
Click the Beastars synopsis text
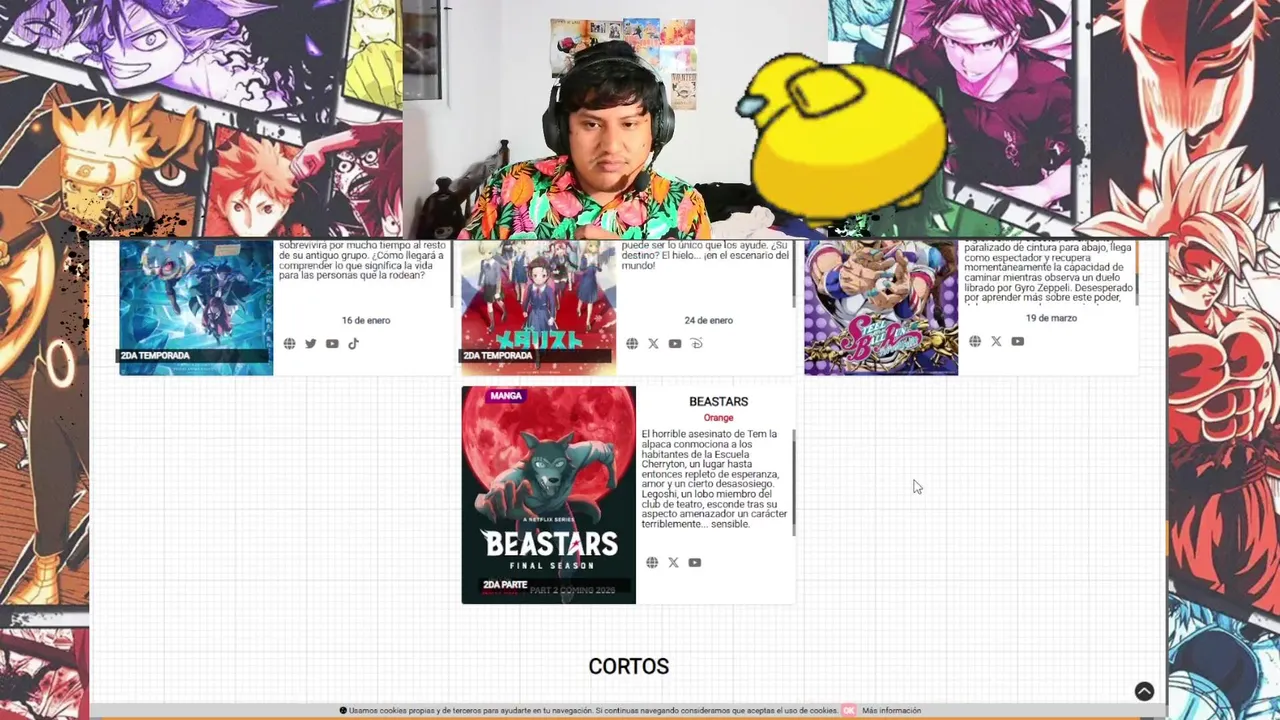(714, 480)
